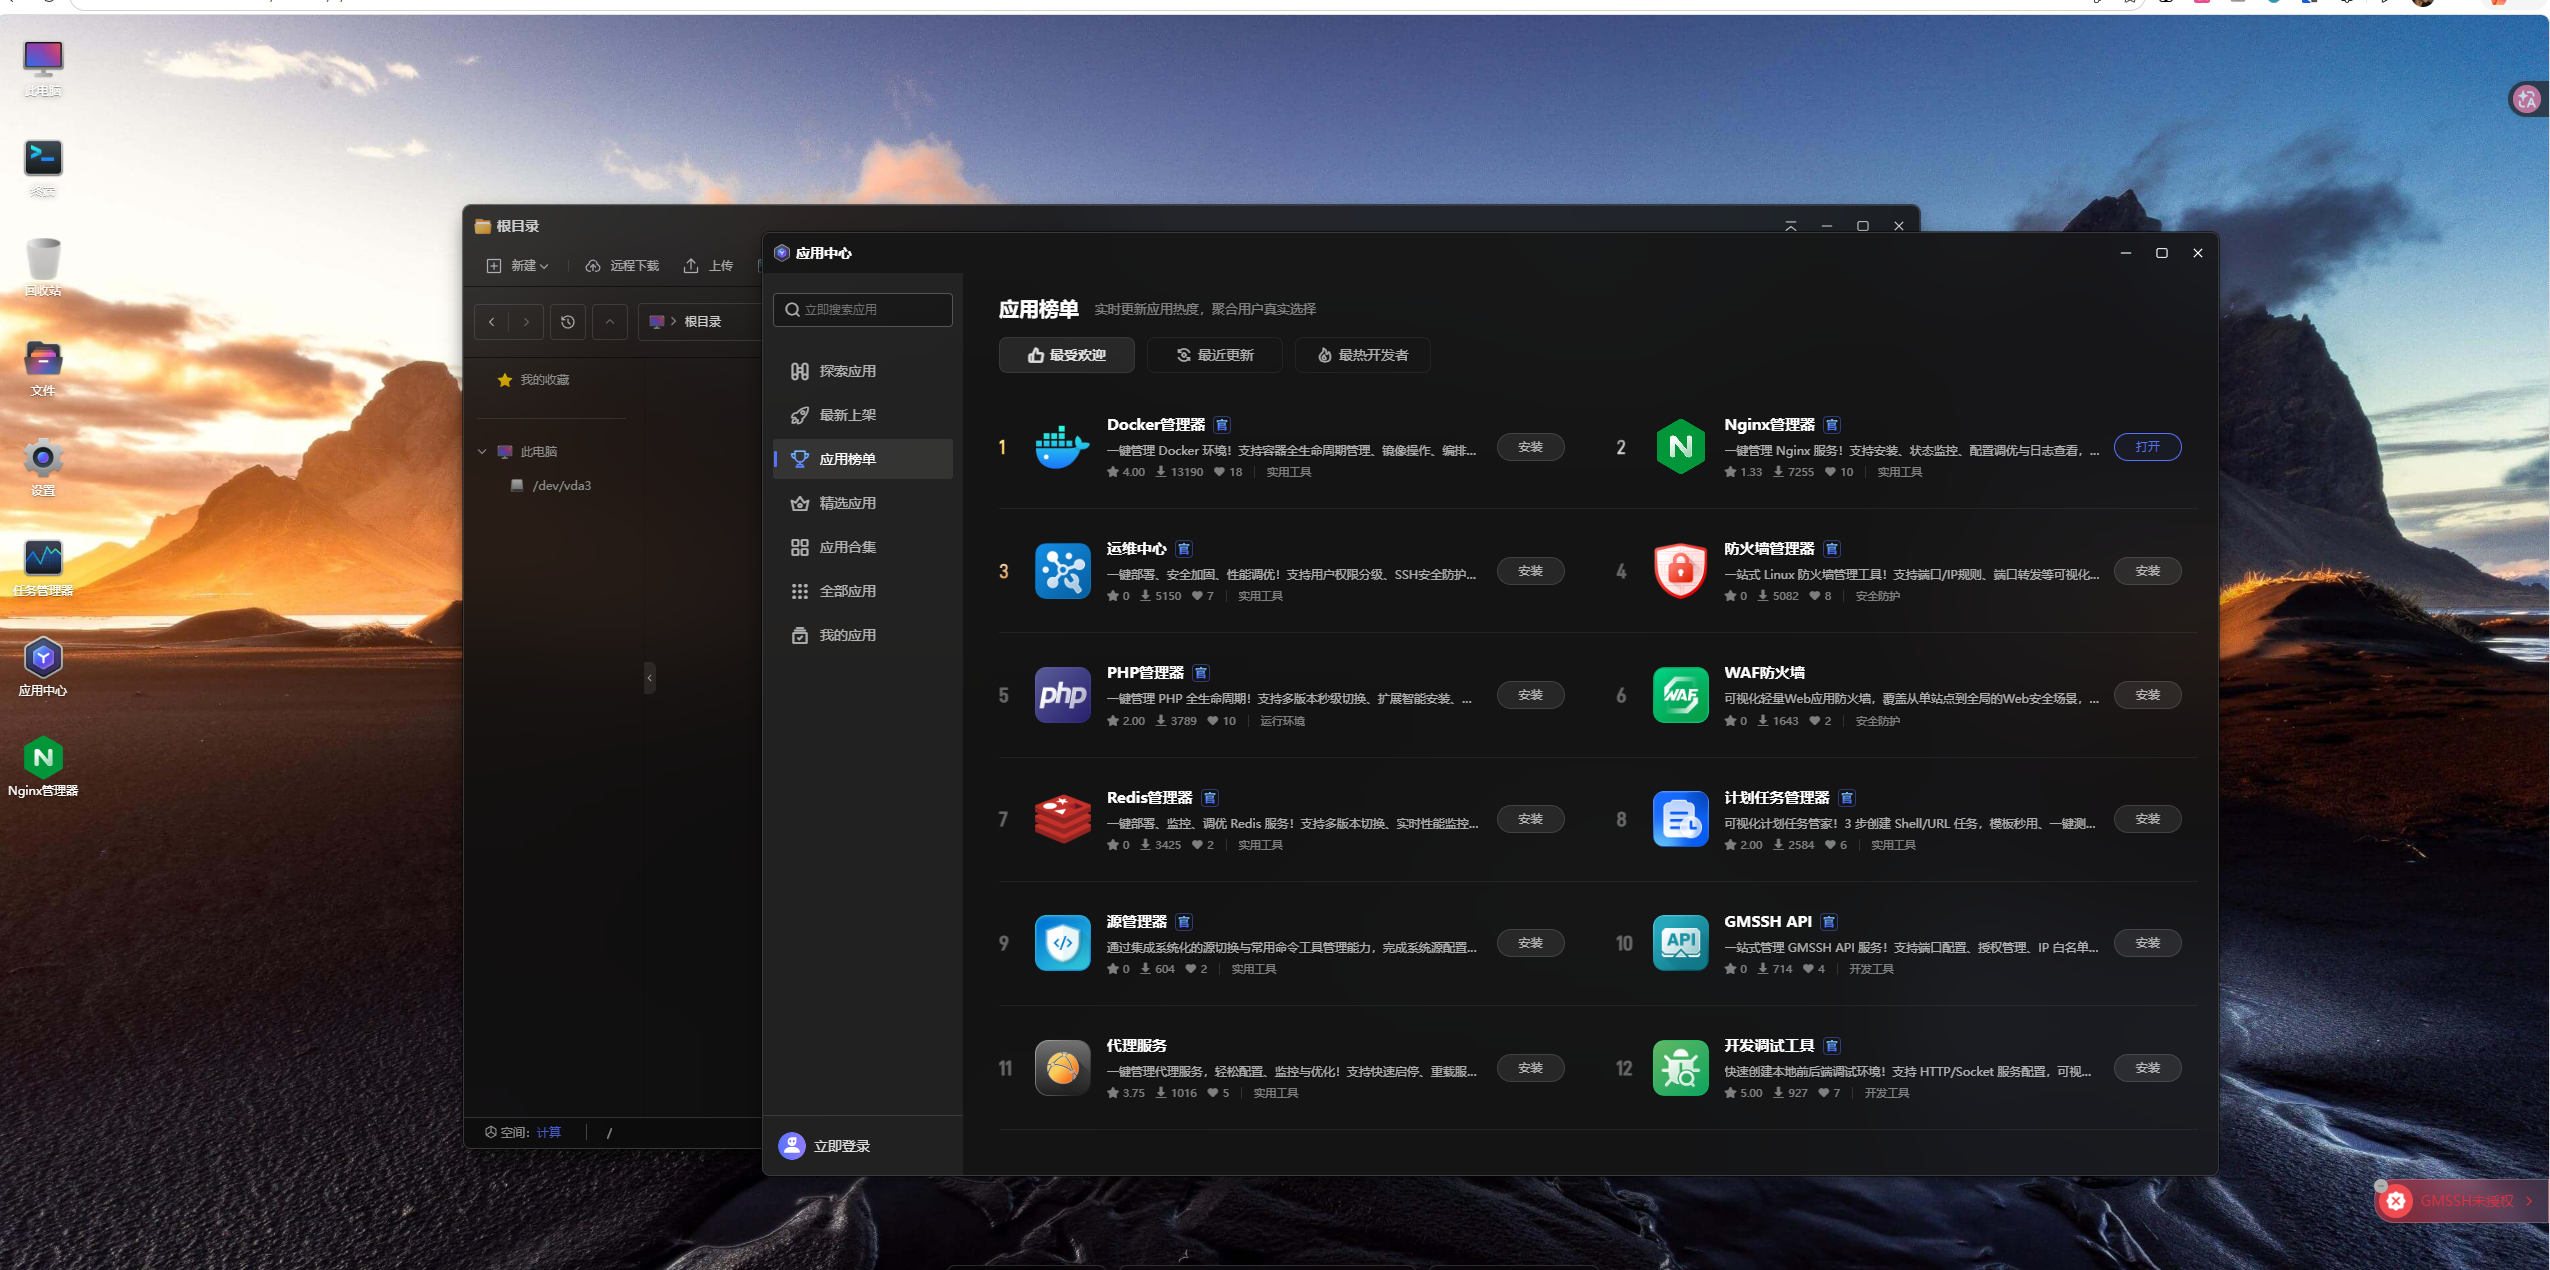Click 上传 in the file window toolbar
Viewport: 2550px width, 1270px height.
[708, 266]
